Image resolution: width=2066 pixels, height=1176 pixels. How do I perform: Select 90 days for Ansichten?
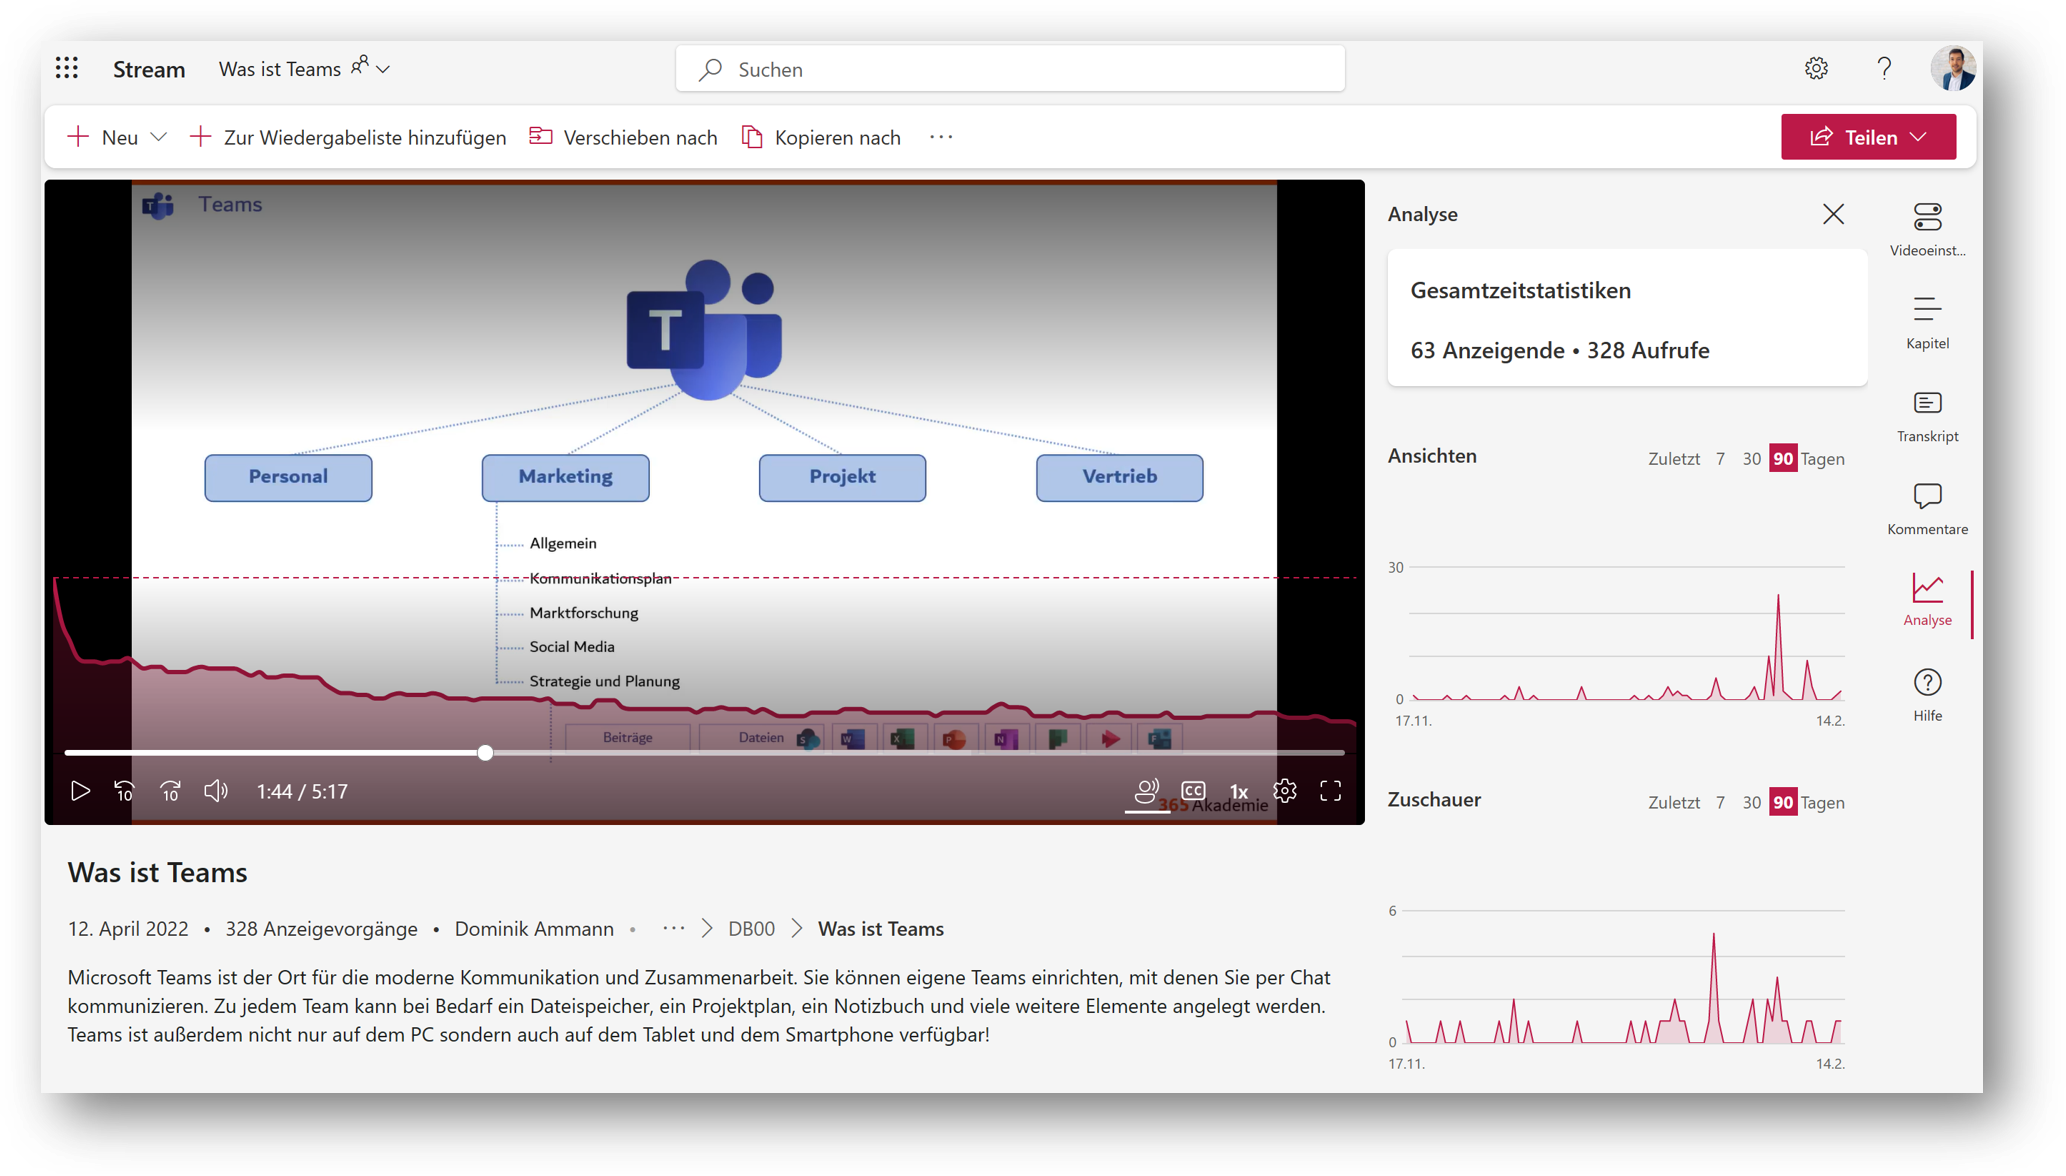pyautogui.click(x=1783, y=459)
